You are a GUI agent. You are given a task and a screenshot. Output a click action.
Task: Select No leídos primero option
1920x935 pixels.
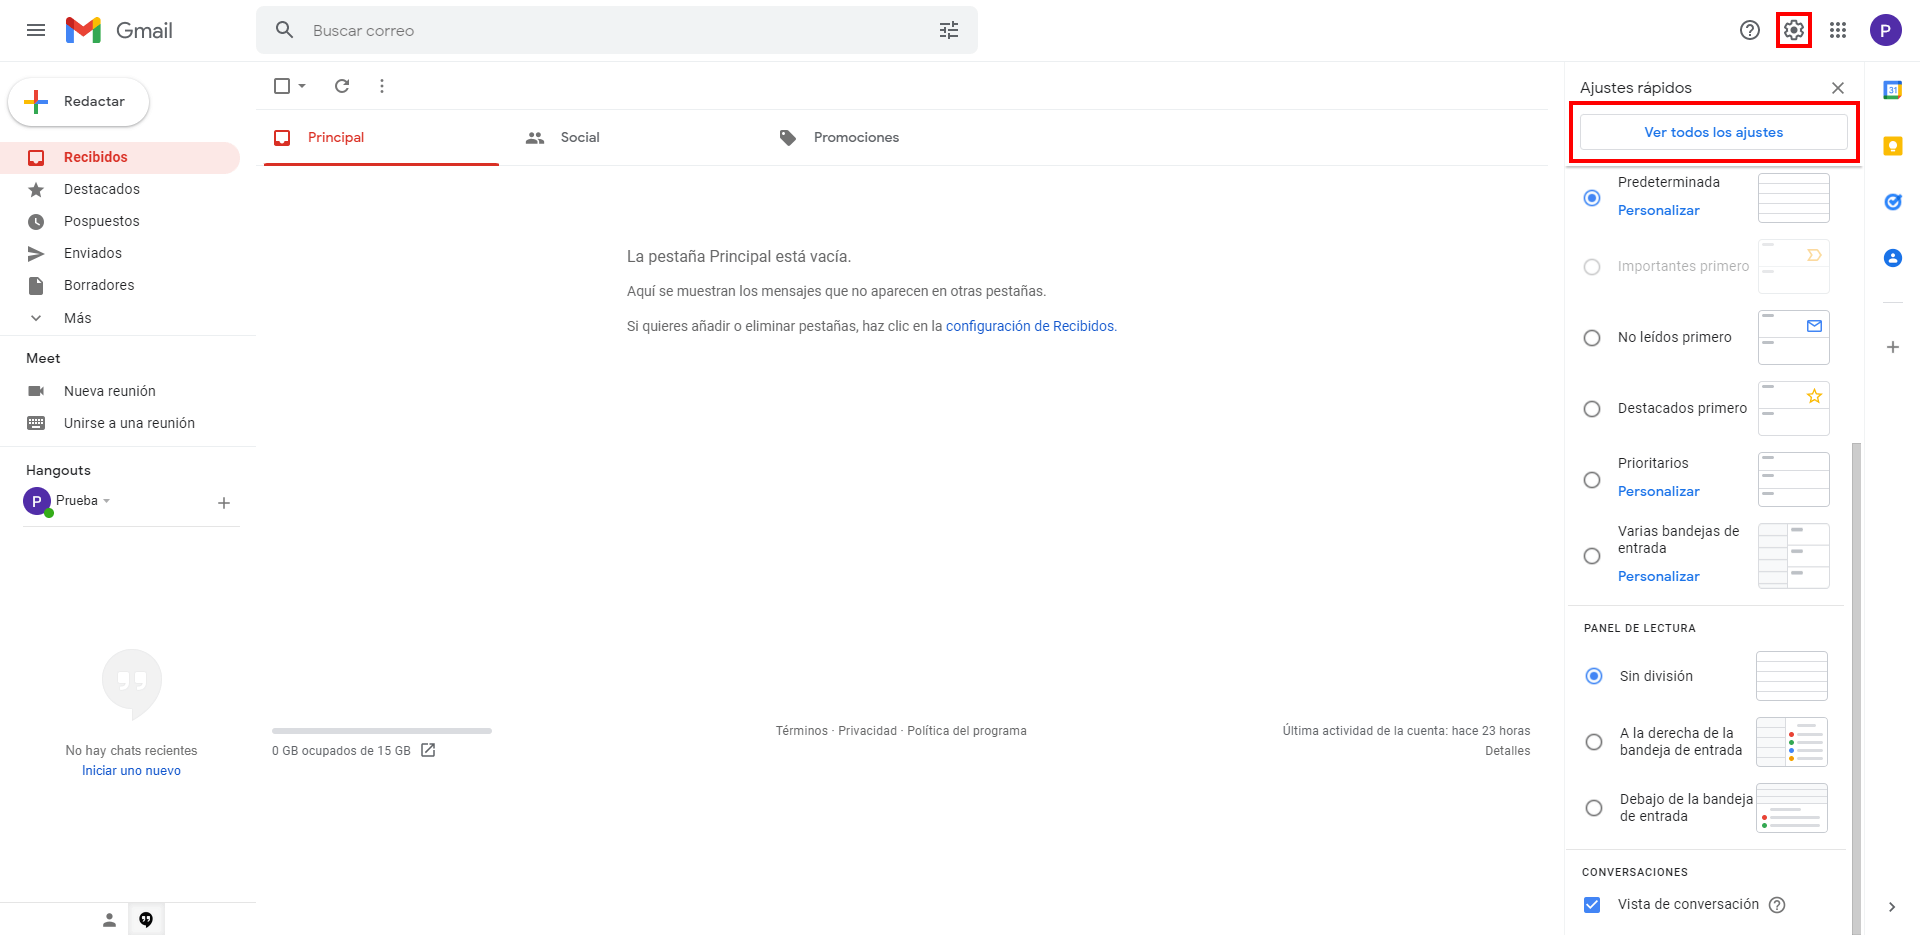click(1592, 338)
